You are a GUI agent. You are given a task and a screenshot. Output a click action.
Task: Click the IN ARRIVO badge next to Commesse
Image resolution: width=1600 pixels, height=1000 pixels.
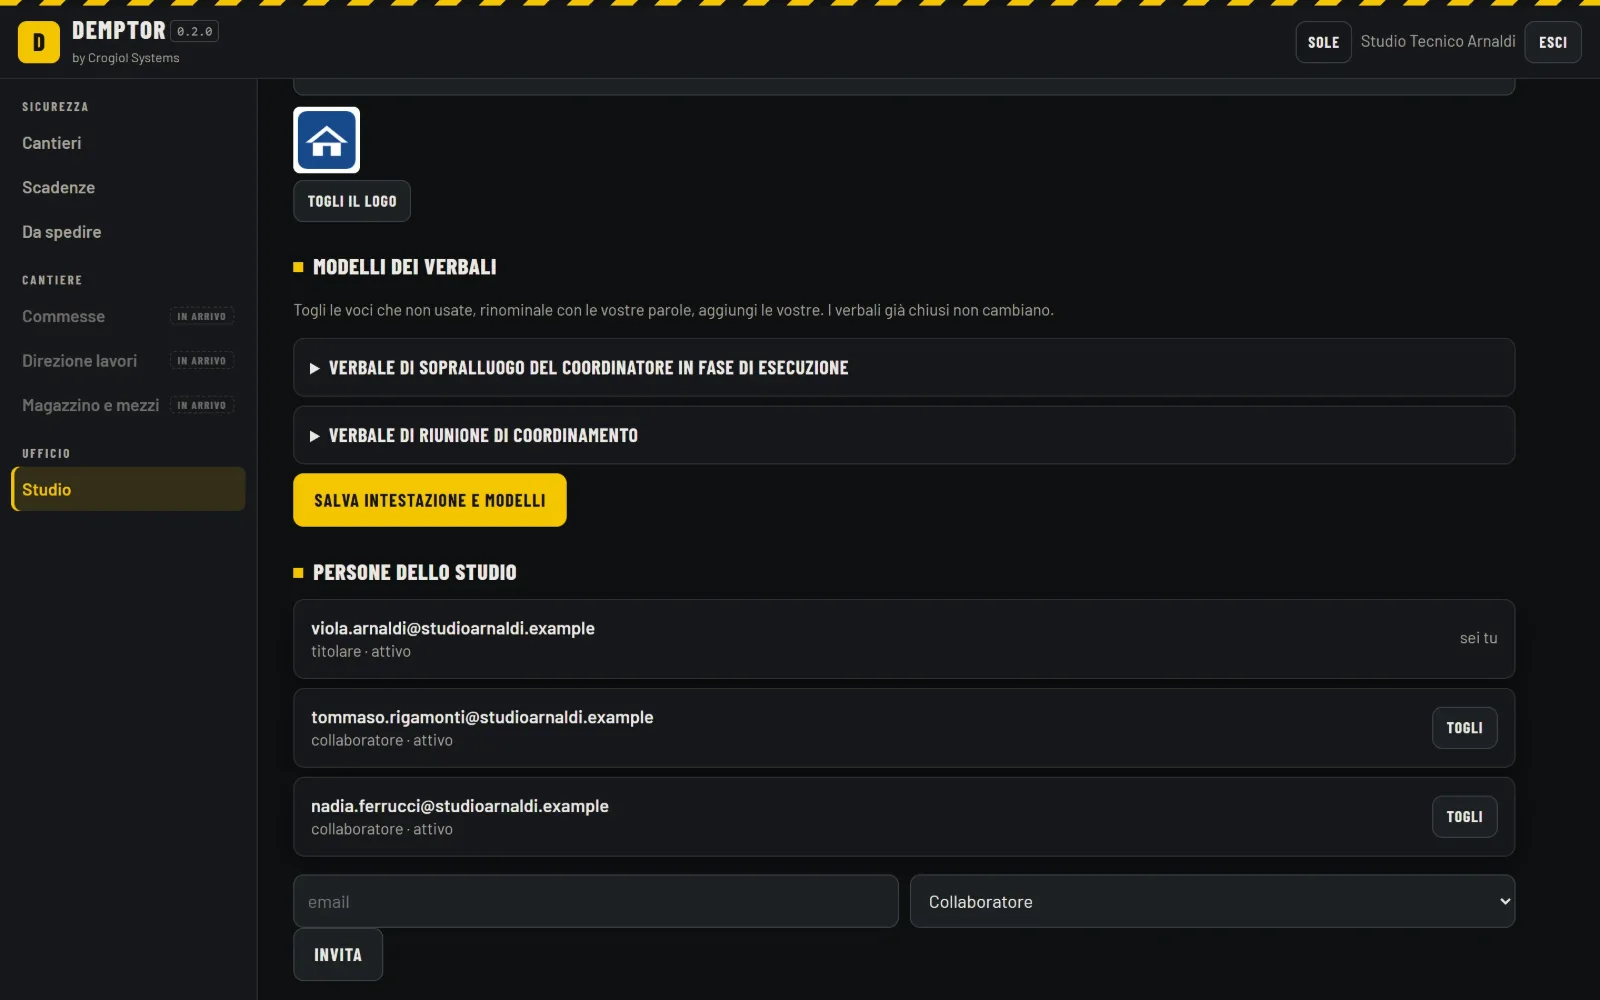(202, 316)
